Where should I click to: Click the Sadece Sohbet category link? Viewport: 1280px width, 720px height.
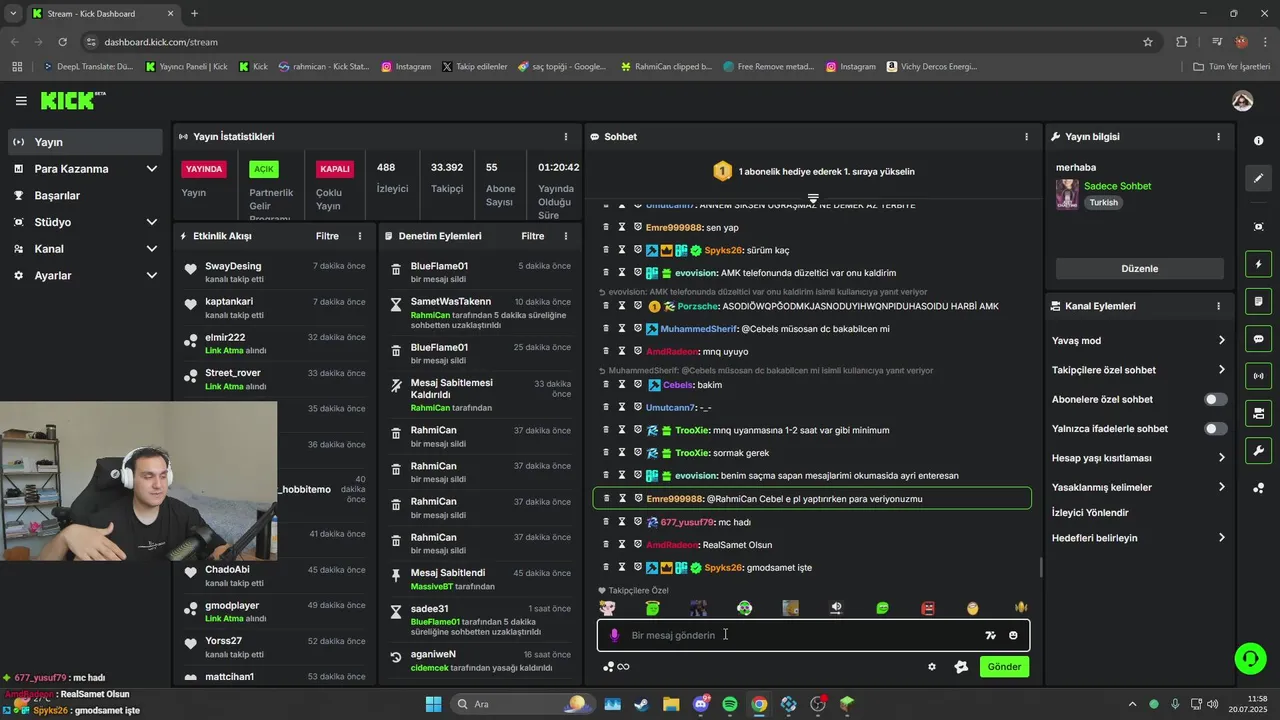point(1117,186)
